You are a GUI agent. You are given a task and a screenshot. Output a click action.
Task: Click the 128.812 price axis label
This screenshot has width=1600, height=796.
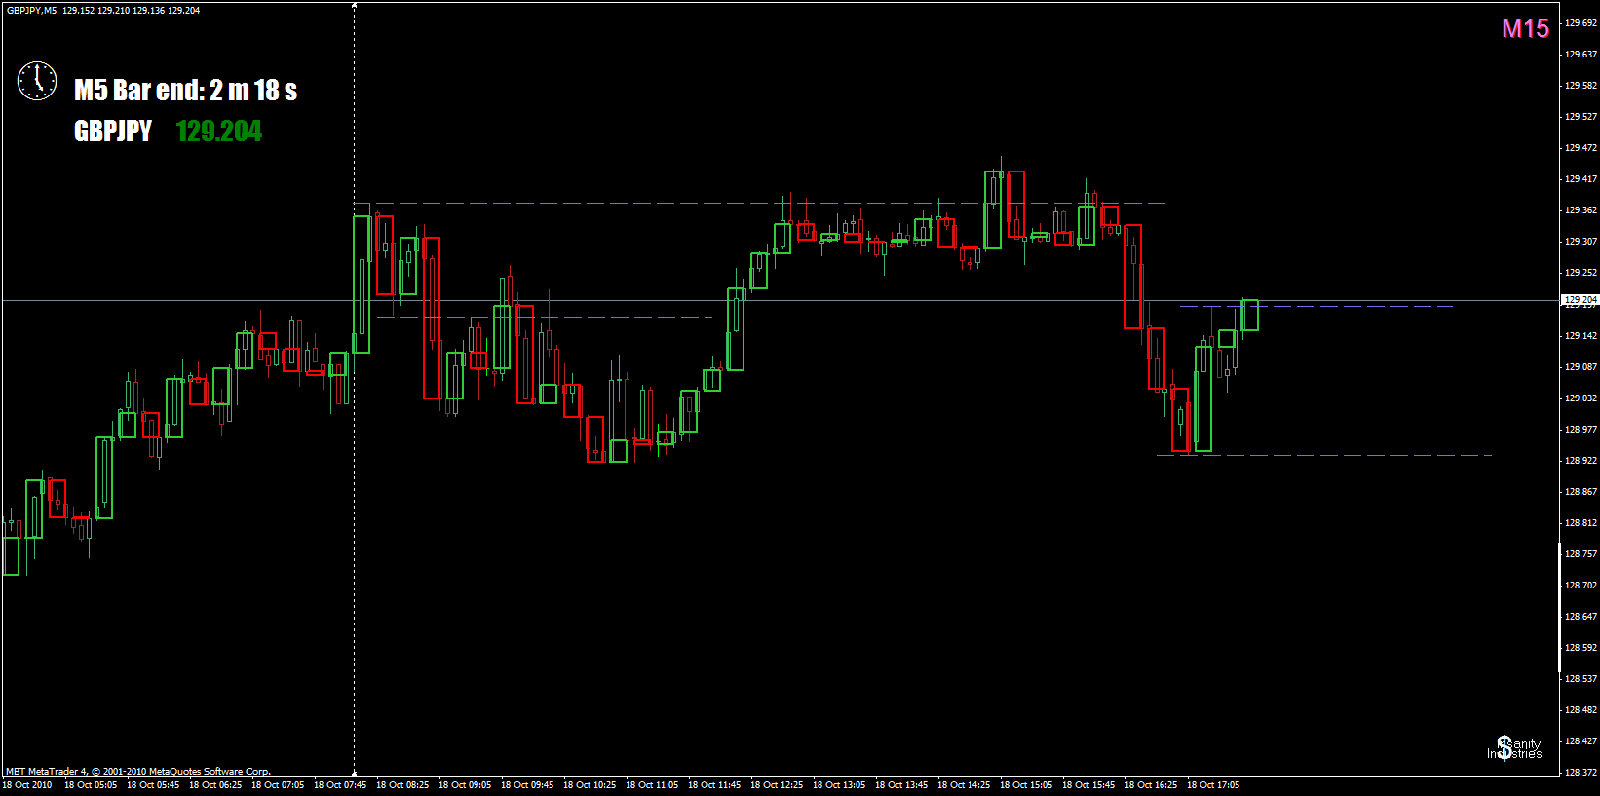(x=1581, y=522)
